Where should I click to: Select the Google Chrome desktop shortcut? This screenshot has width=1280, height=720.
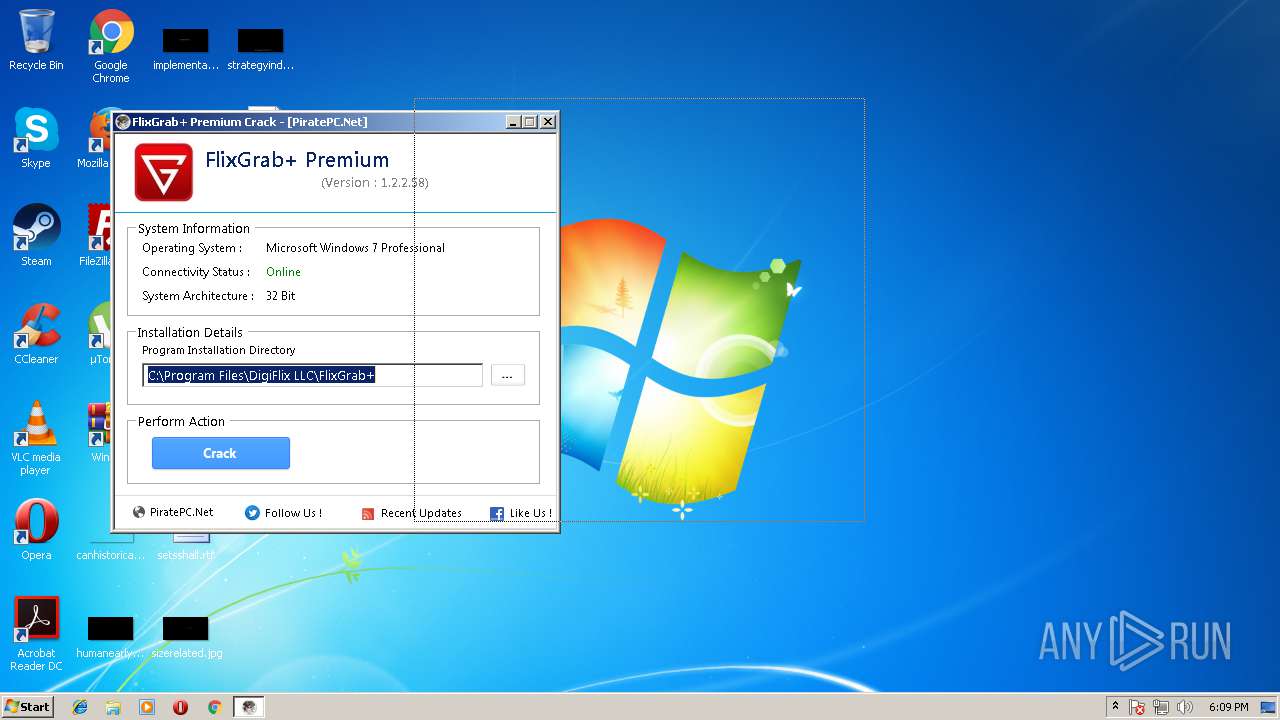tap(111, 47)
